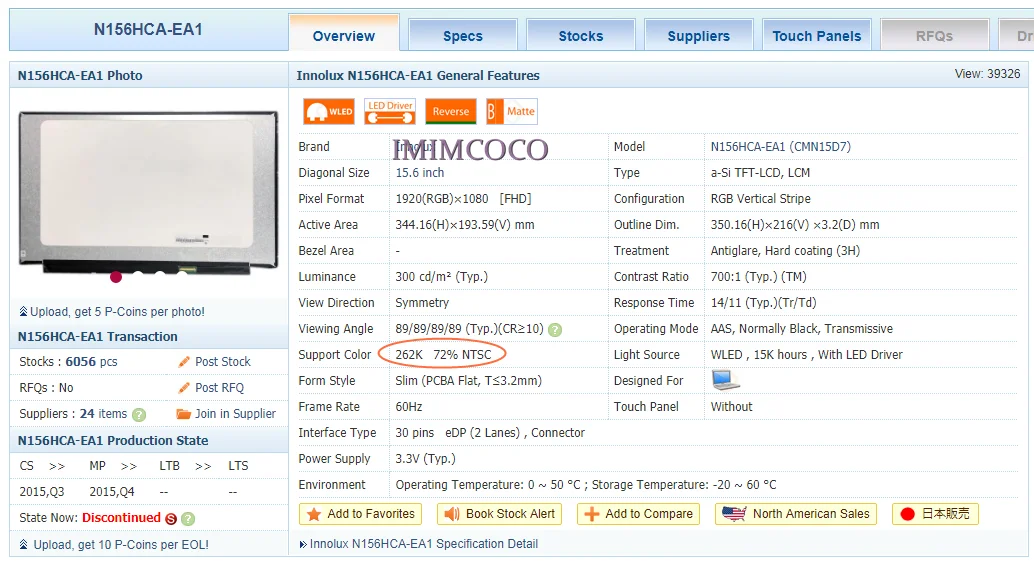
Task: Click the State Now help question icon
Action: (x=188, y=519)
